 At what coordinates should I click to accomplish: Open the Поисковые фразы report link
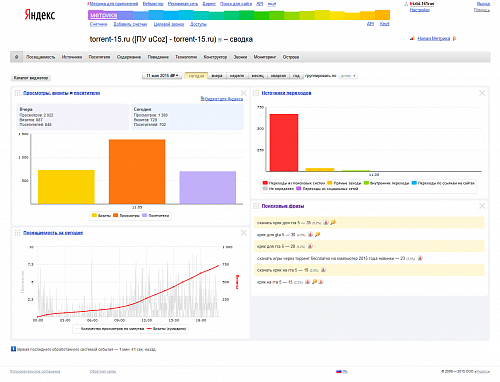[283, 206]
